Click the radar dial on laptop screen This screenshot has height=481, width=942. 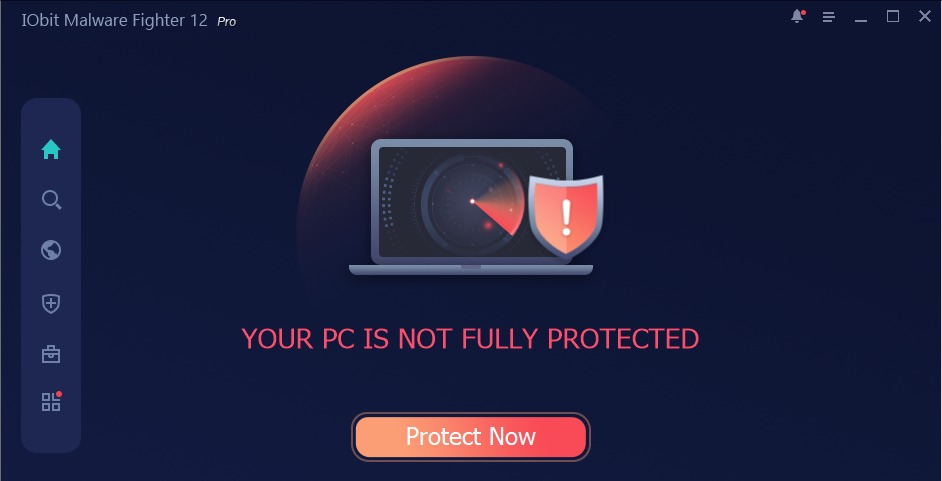coord(472,201)
